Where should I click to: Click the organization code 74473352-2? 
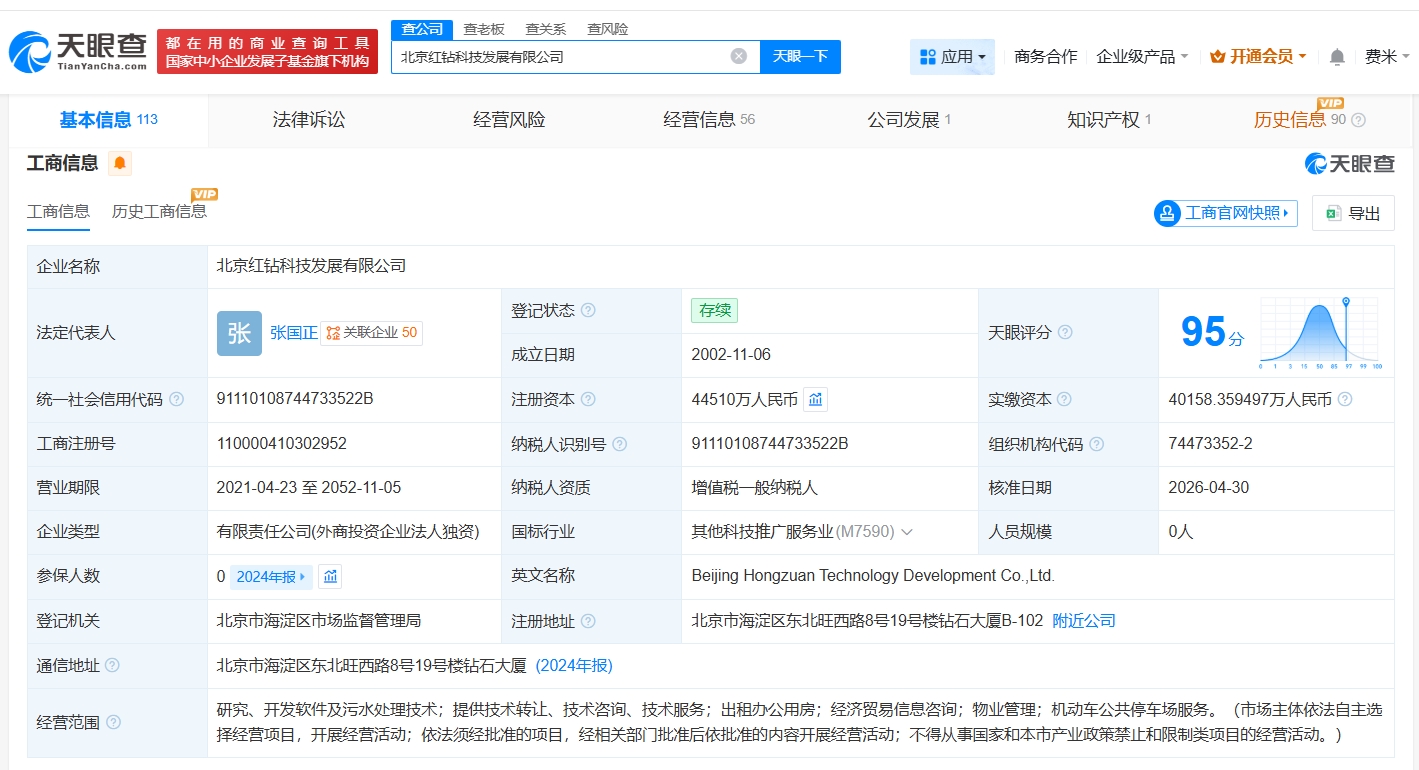[1211, 443]
